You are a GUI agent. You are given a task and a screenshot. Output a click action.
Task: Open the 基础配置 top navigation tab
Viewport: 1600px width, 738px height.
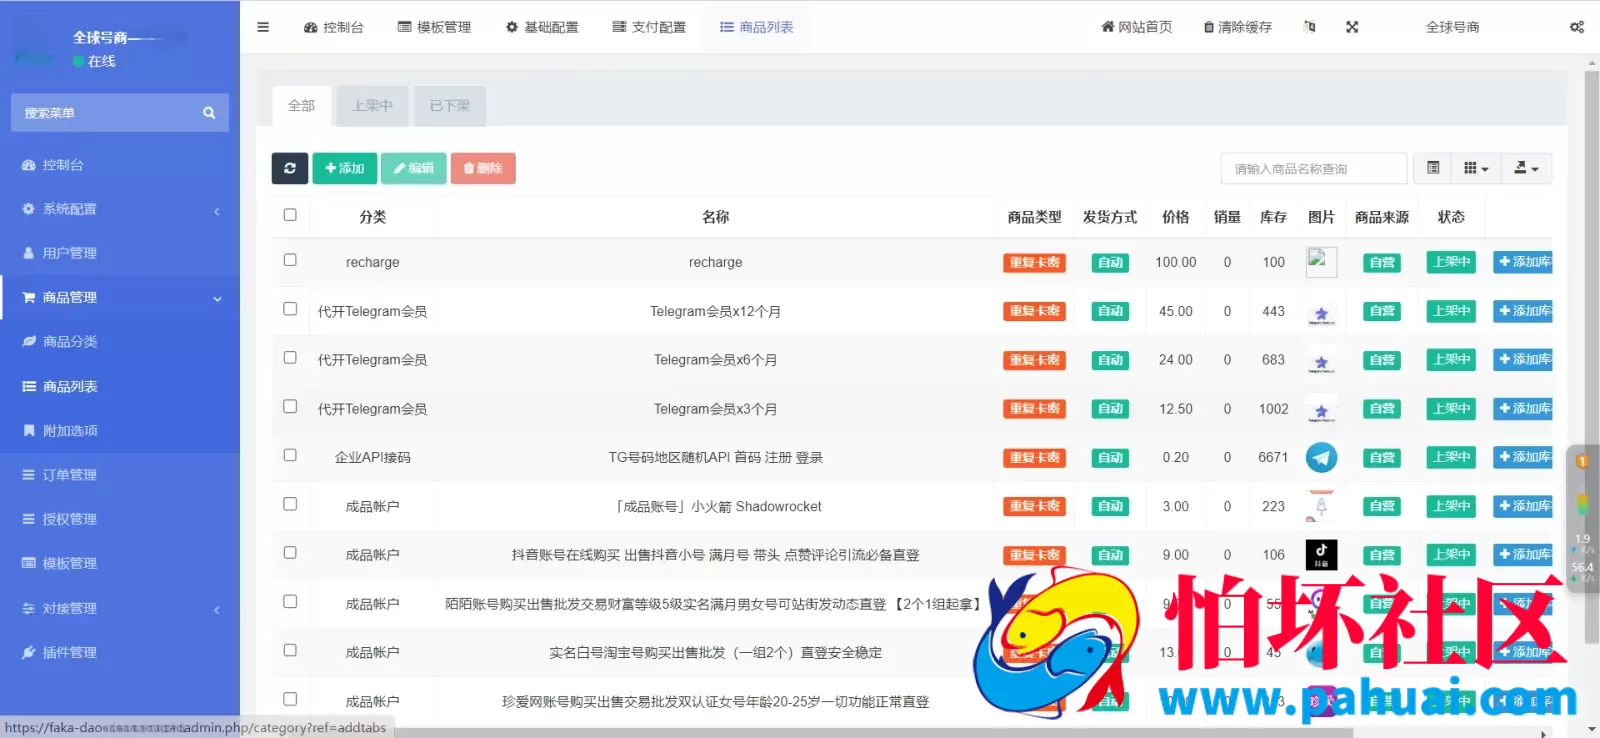(x=542, y=27)
